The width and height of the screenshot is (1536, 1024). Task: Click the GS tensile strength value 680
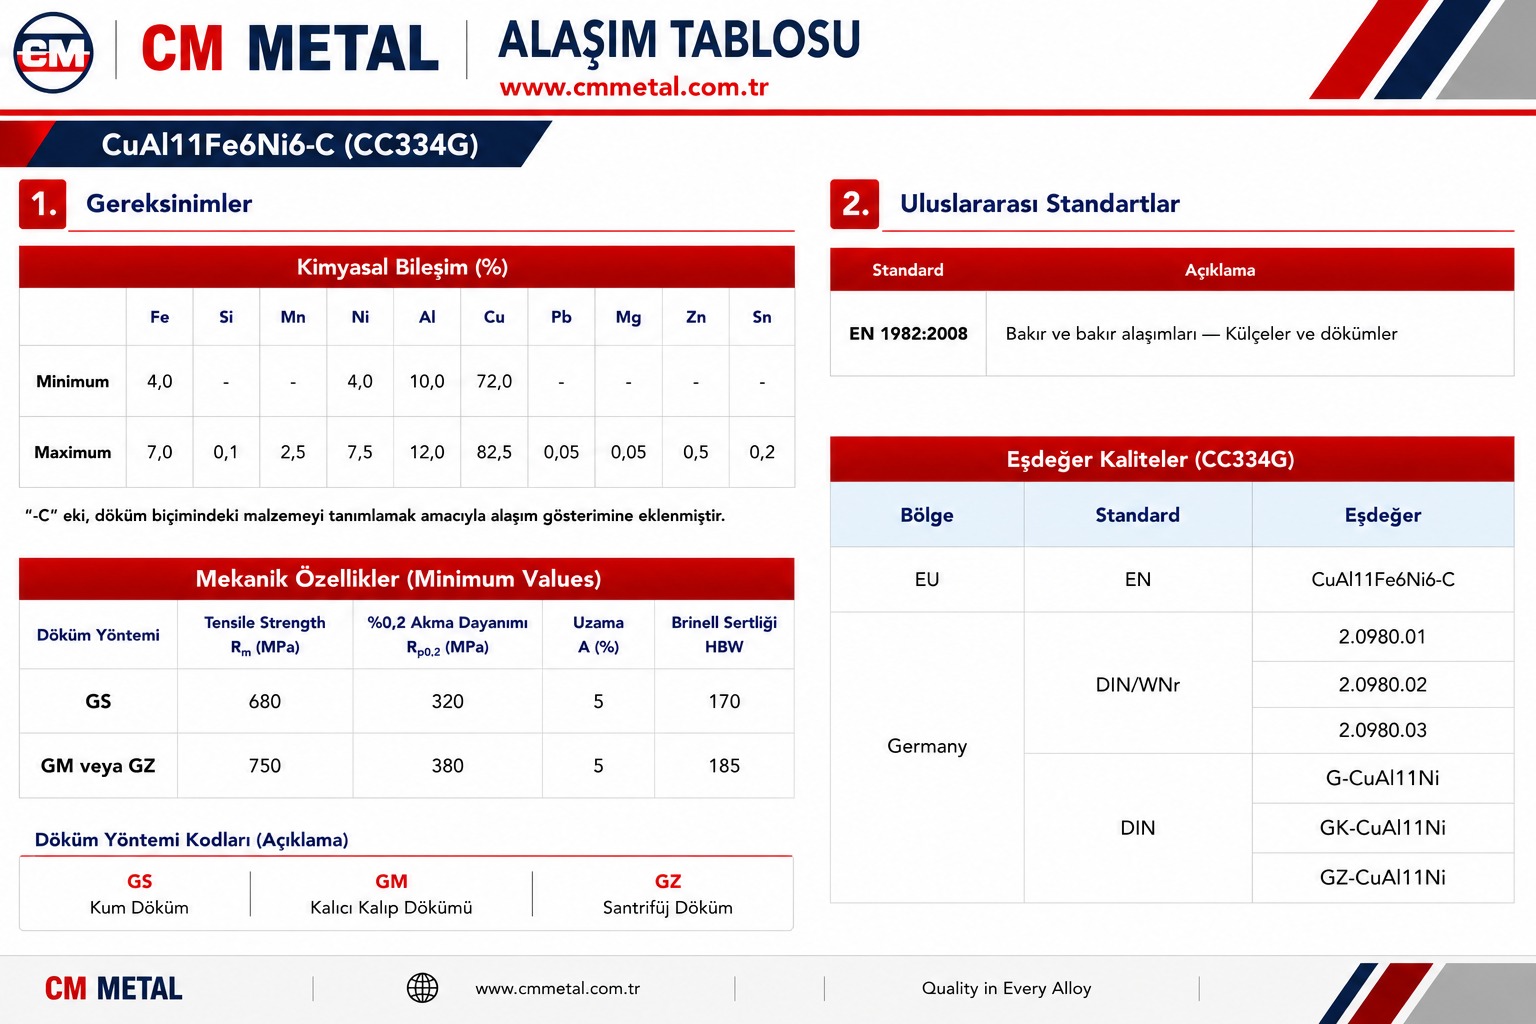click(x=265, y=702)
